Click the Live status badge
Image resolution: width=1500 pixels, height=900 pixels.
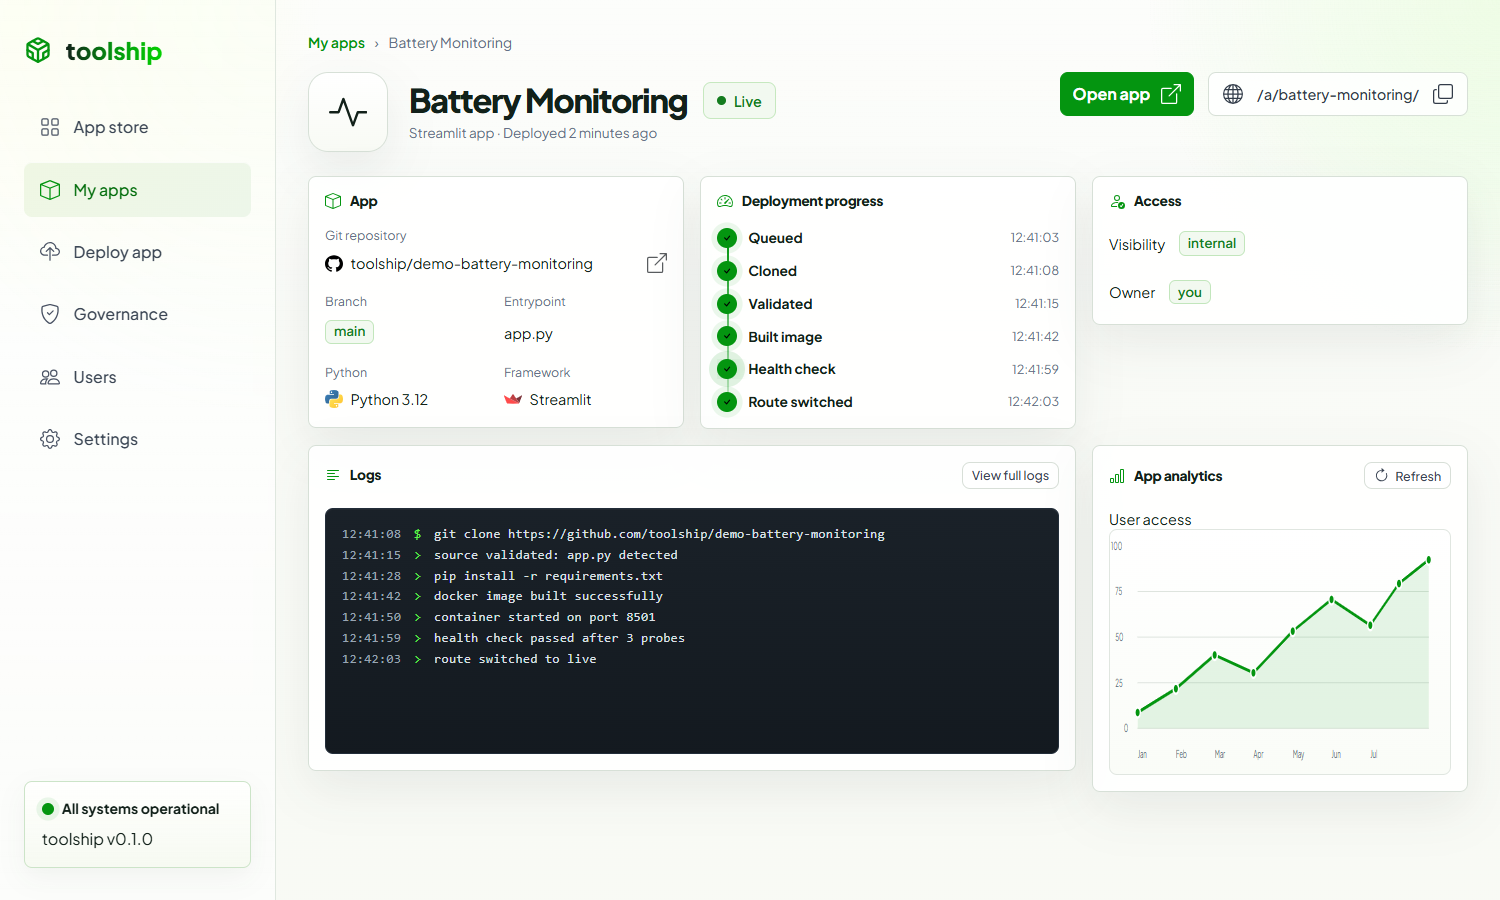point(739,101)
